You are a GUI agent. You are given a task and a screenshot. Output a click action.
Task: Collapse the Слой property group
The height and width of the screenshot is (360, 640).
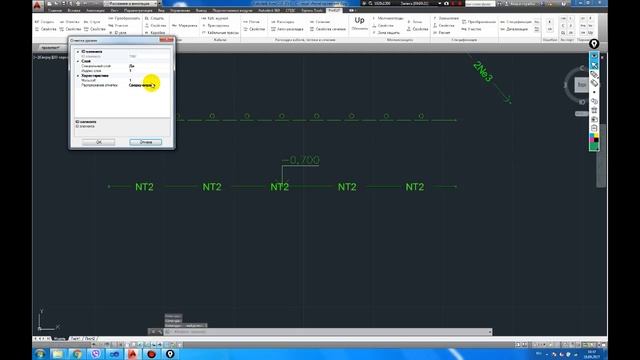78,61
